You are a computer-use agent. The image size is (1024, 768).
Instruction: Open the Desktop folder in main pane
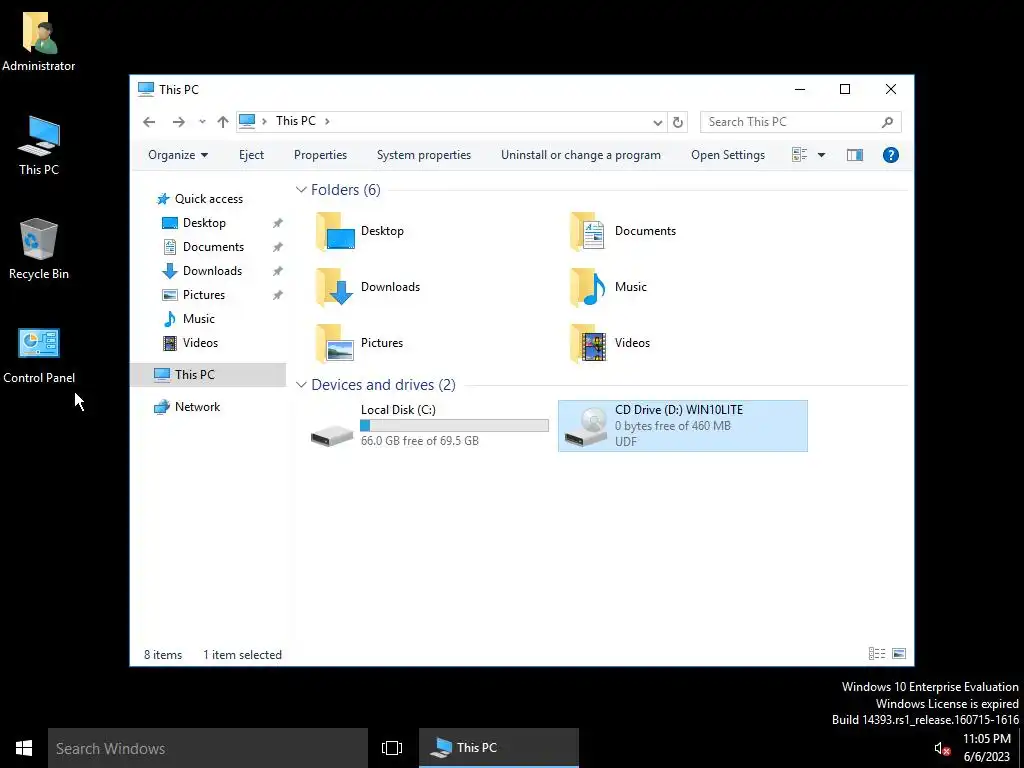tap(360, 231)
